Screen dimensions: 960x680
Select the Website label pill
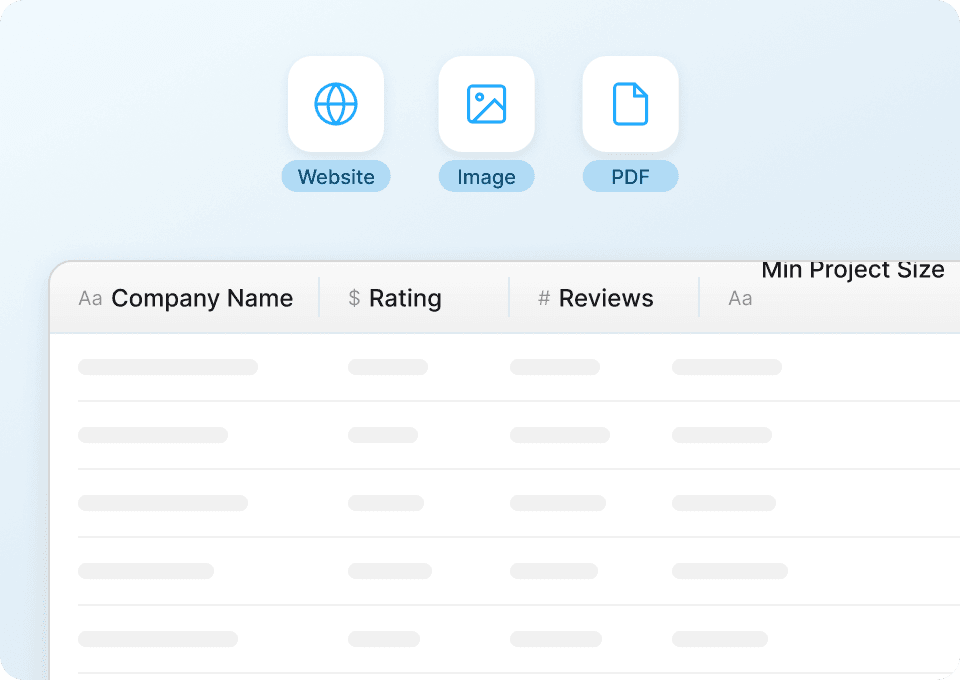click(336, 177)
